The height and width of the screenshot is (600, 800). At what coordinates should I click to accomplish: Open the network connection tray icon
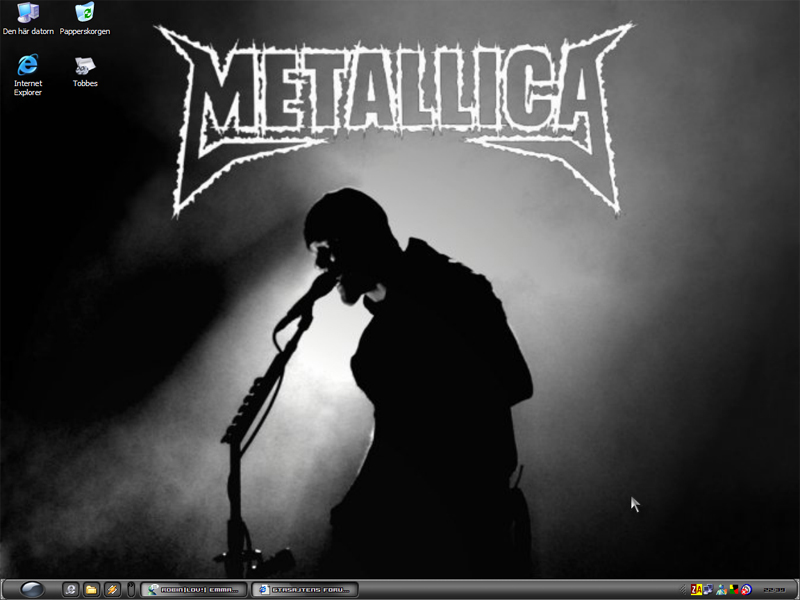point(708,590)
